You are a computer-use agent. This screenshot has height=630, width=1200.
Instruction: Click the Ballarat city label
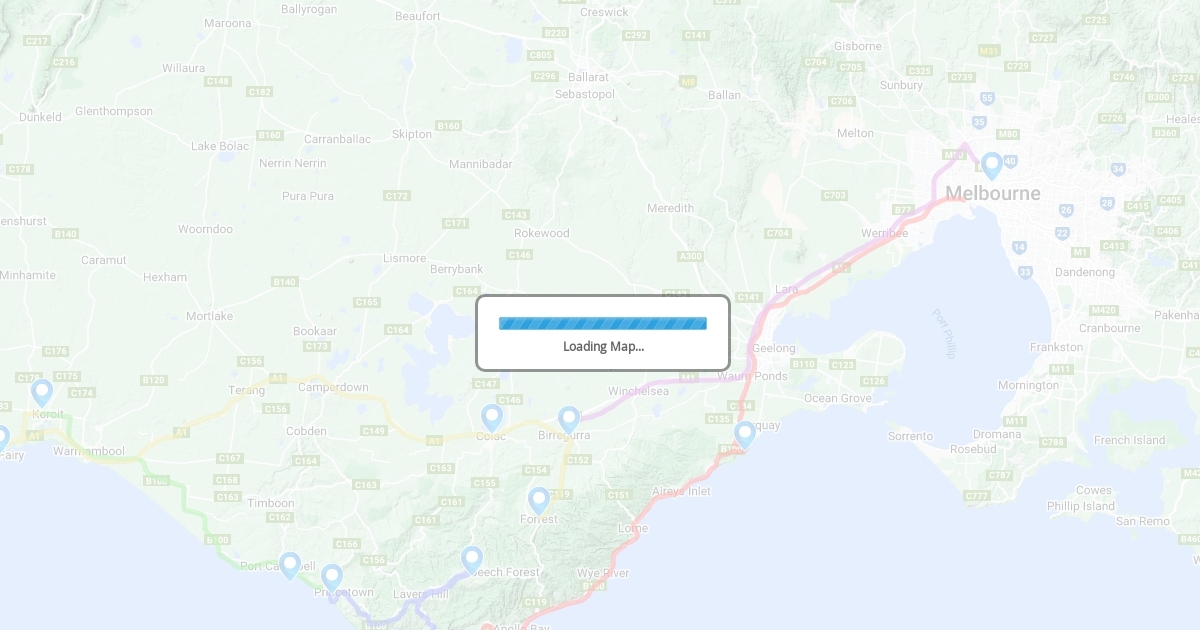588,77
